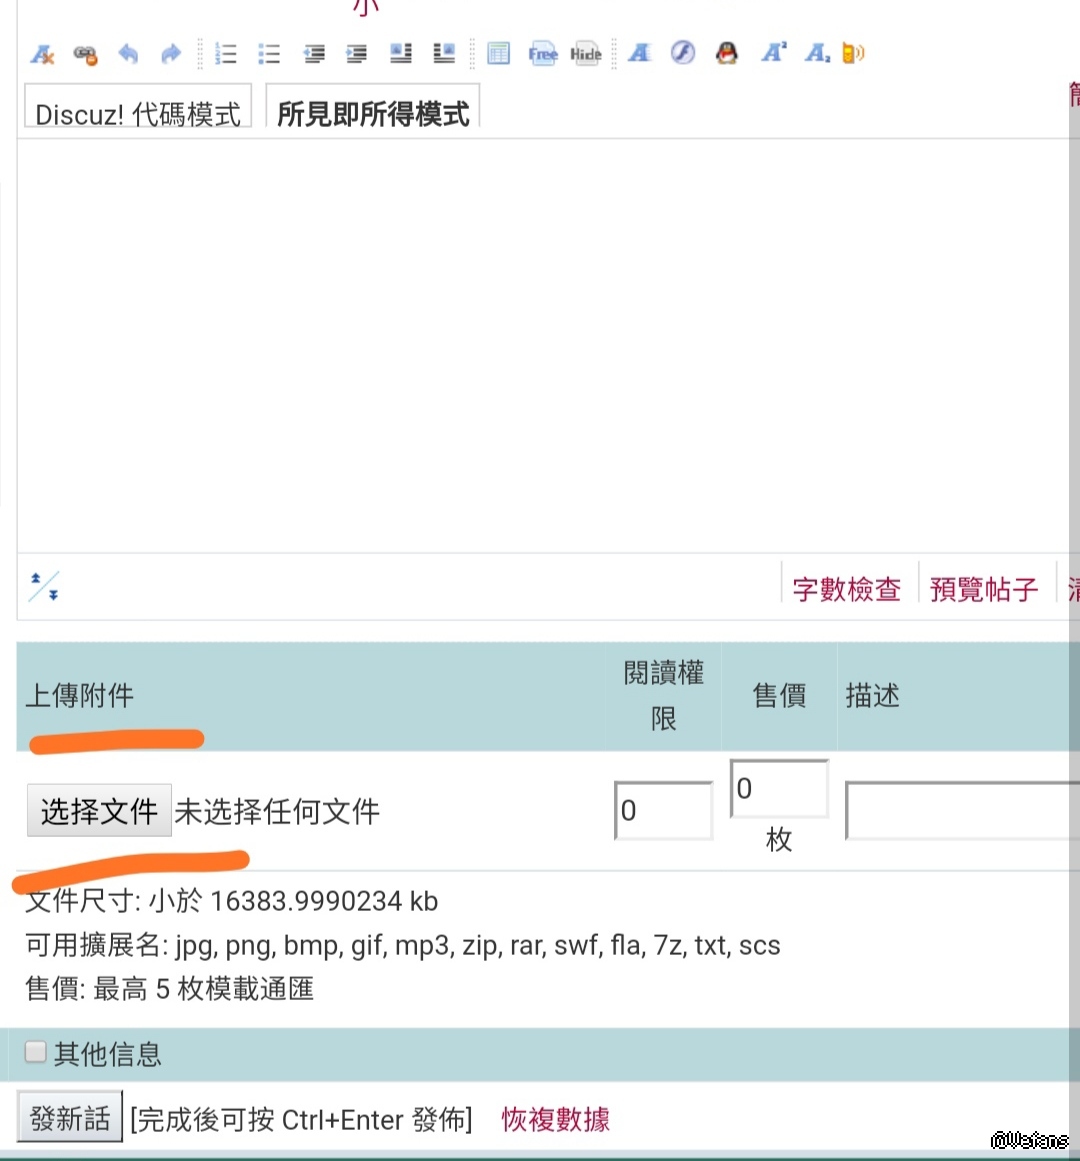Focus the 售價 input field
1080x1161 pixels.
coord(779,789)
